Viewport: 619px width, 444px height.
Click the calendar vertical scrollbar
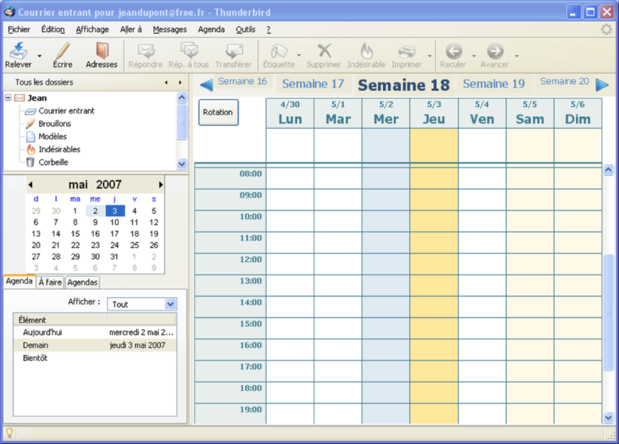608,290
